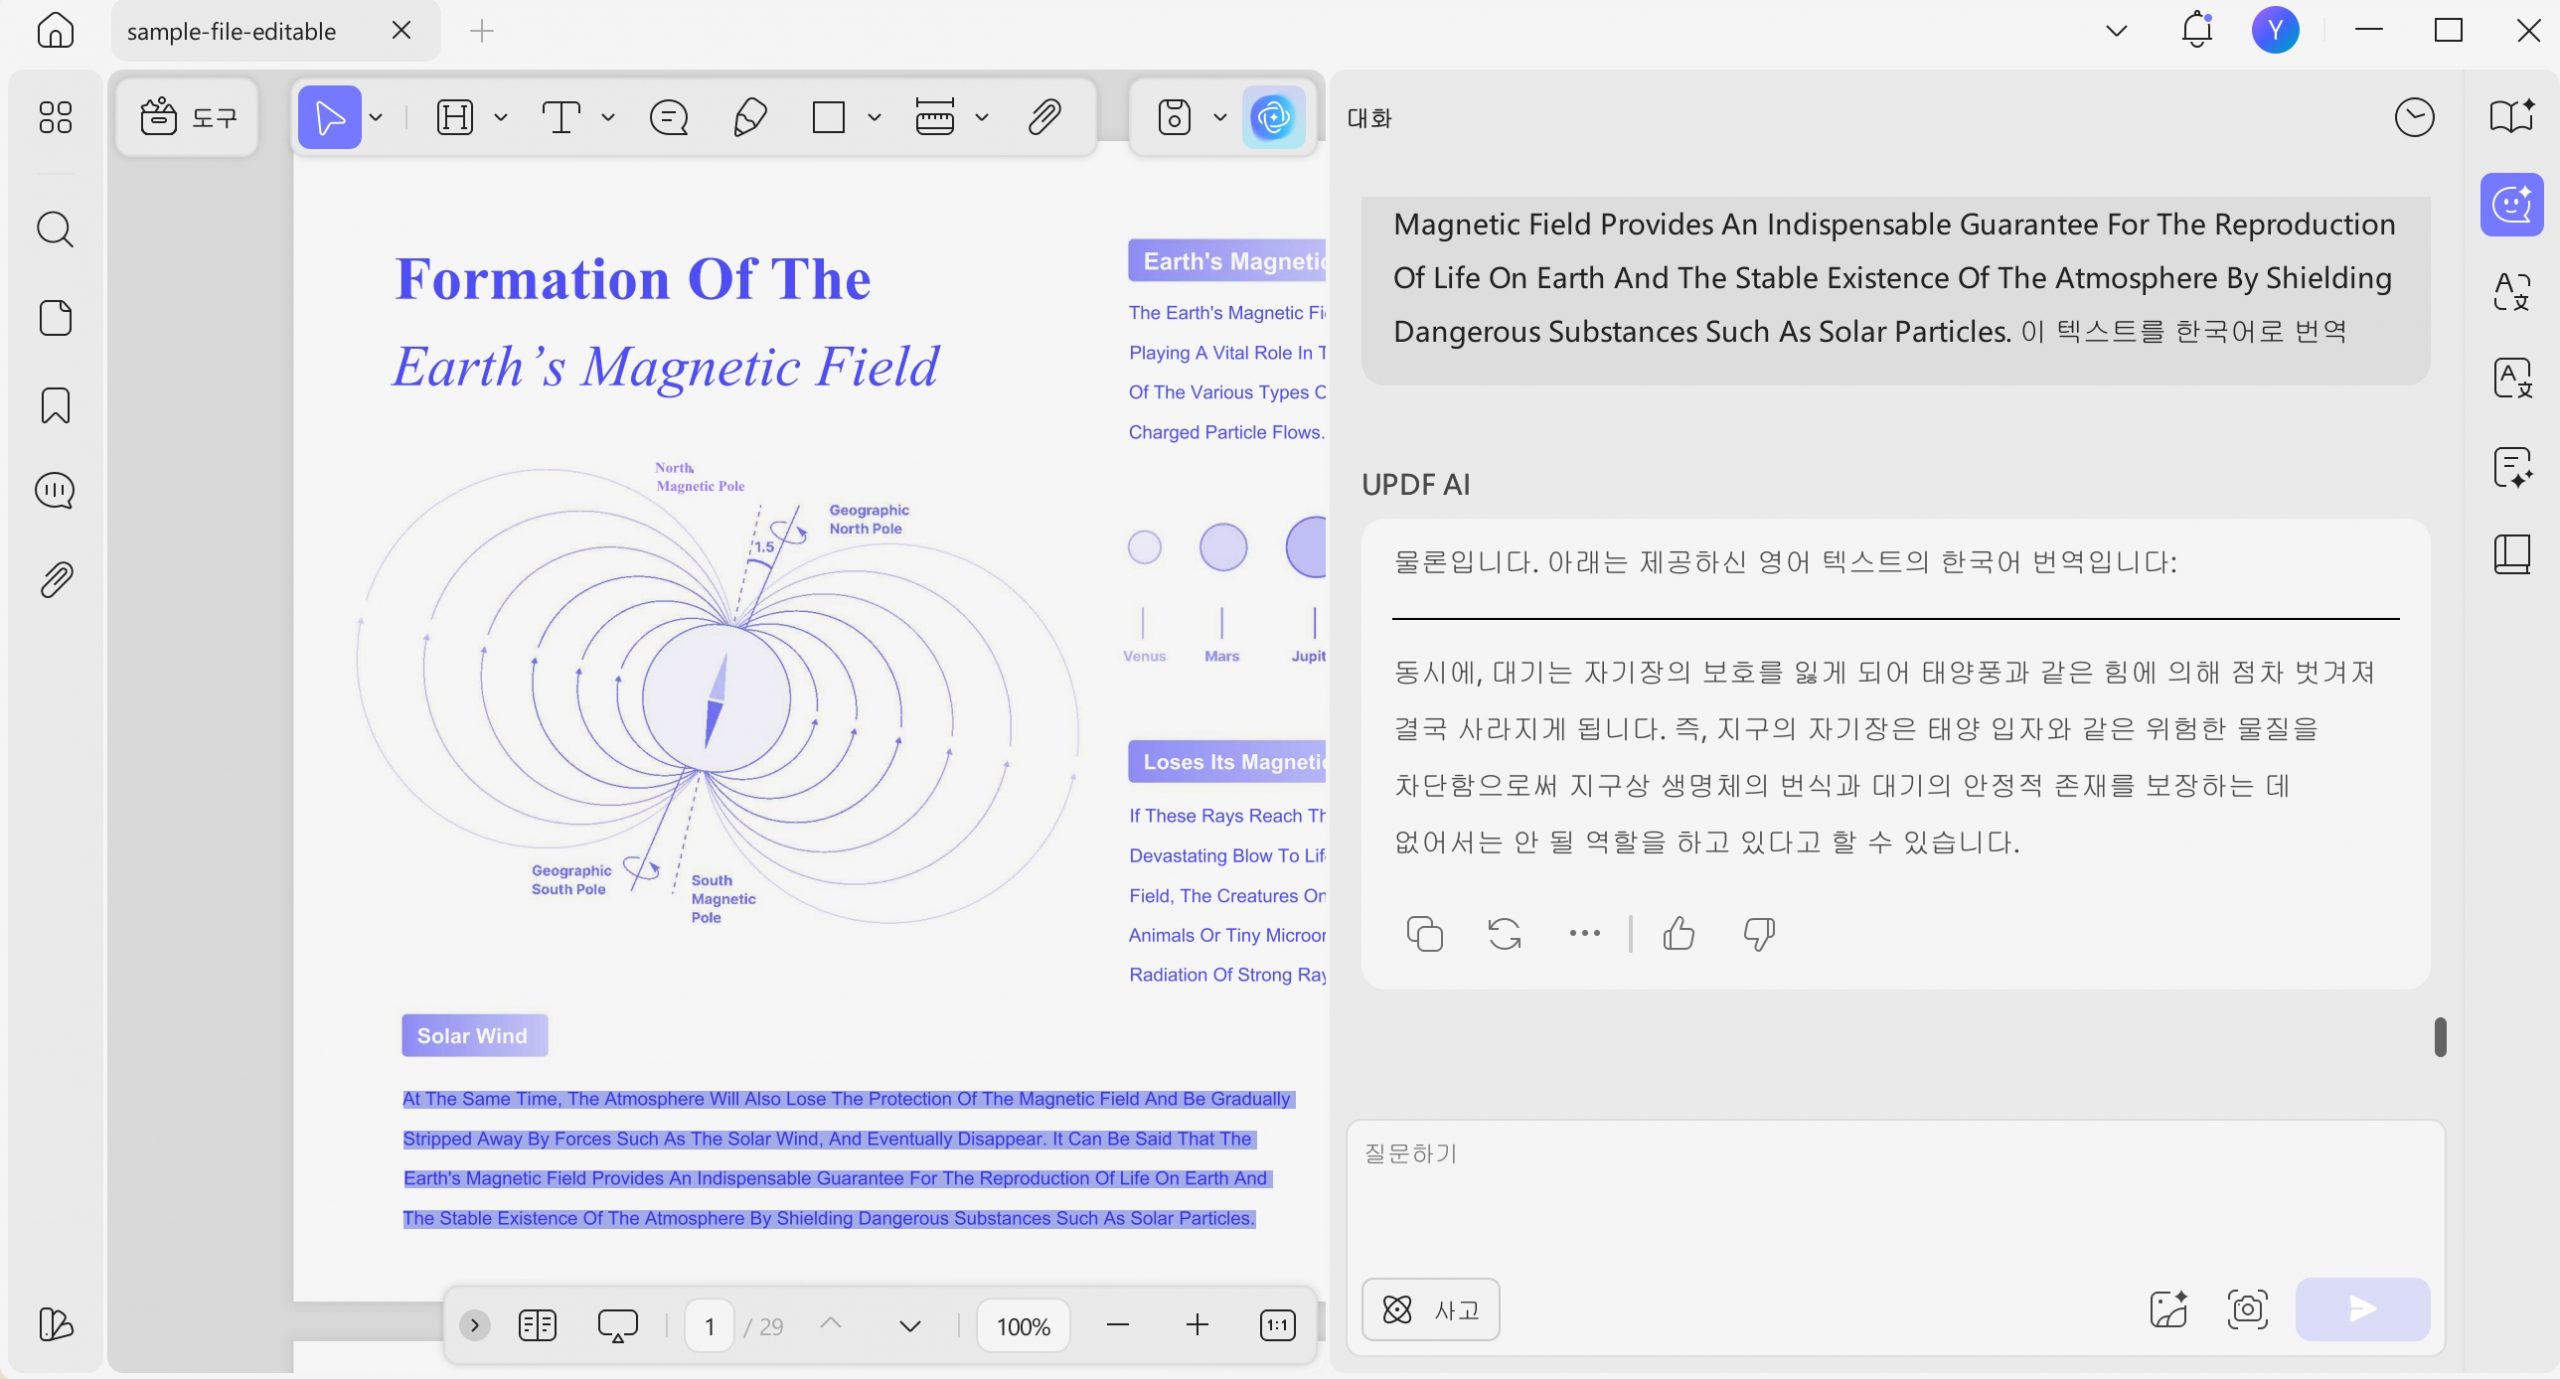Viewport: 2560px width, 1379px height.
Task: Go to next page arrow
Action: [x=909, y=1326]
